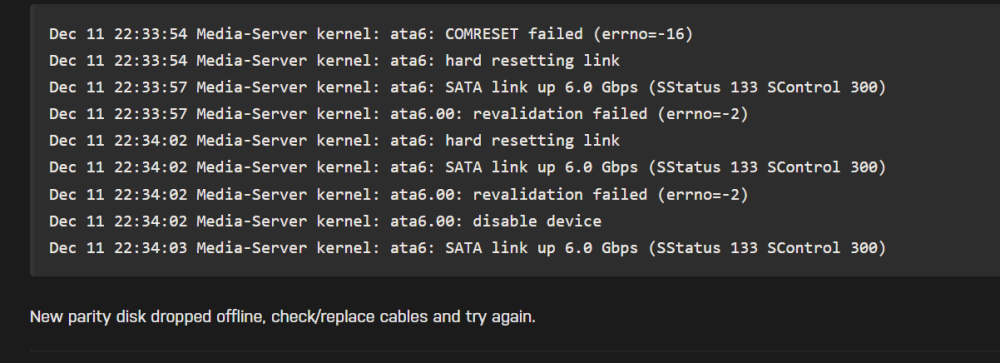Click check/replace cables in the reply text
Screen dimensions: 1000x363
350,316
